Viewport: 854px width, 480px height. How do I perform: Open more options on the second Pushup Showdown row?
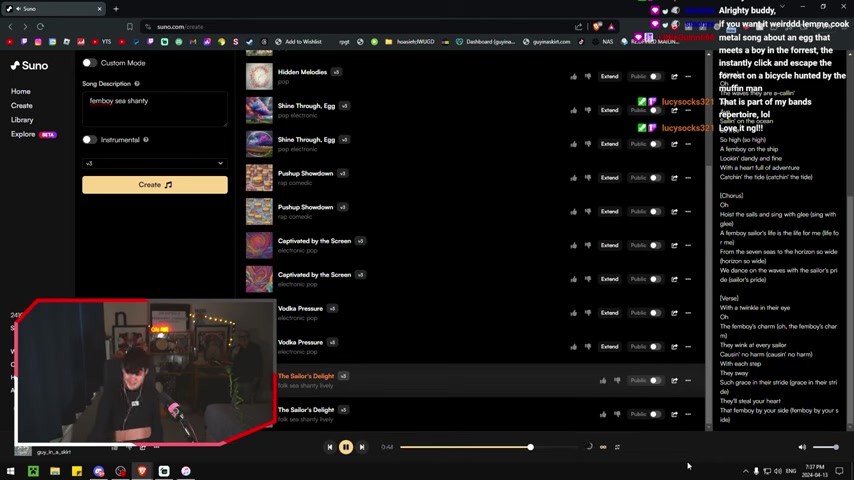[x=688, y=211]
